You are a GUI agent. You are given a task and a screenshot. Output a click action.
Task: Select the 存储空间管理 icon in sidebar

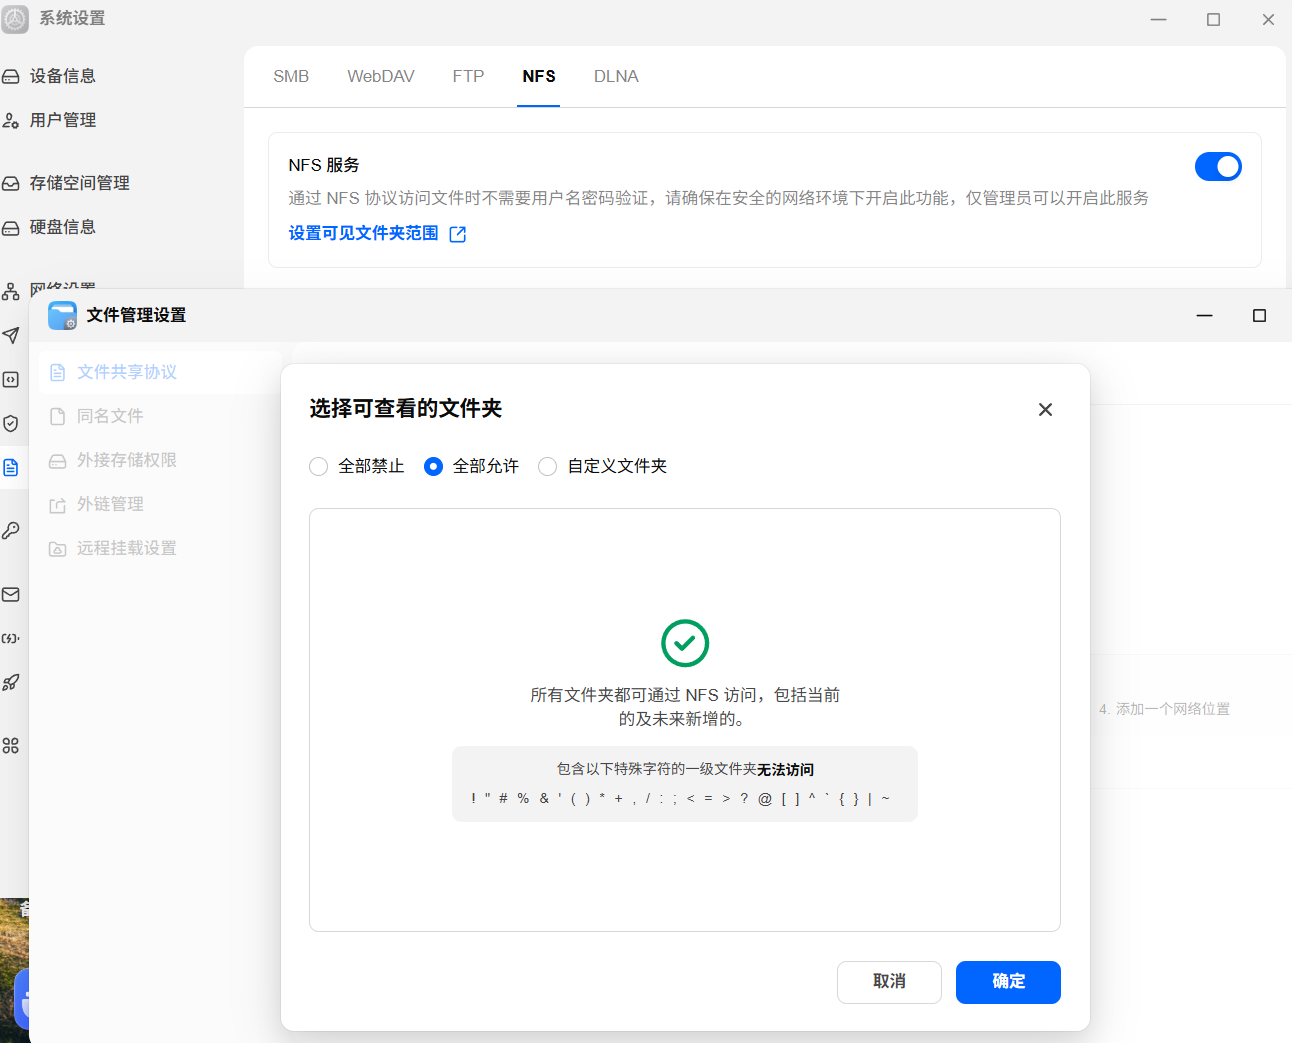(x=11, y=183)
